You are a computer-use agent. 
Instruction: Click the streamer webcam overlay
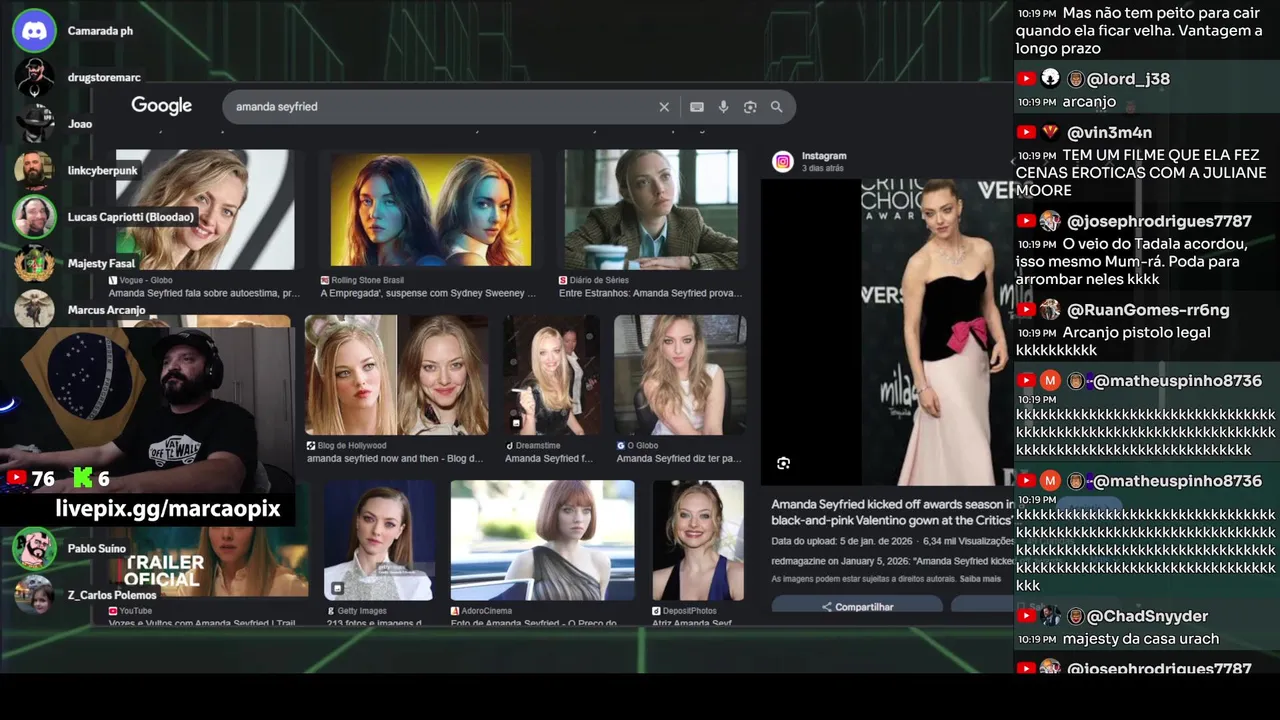coord(147,410)
